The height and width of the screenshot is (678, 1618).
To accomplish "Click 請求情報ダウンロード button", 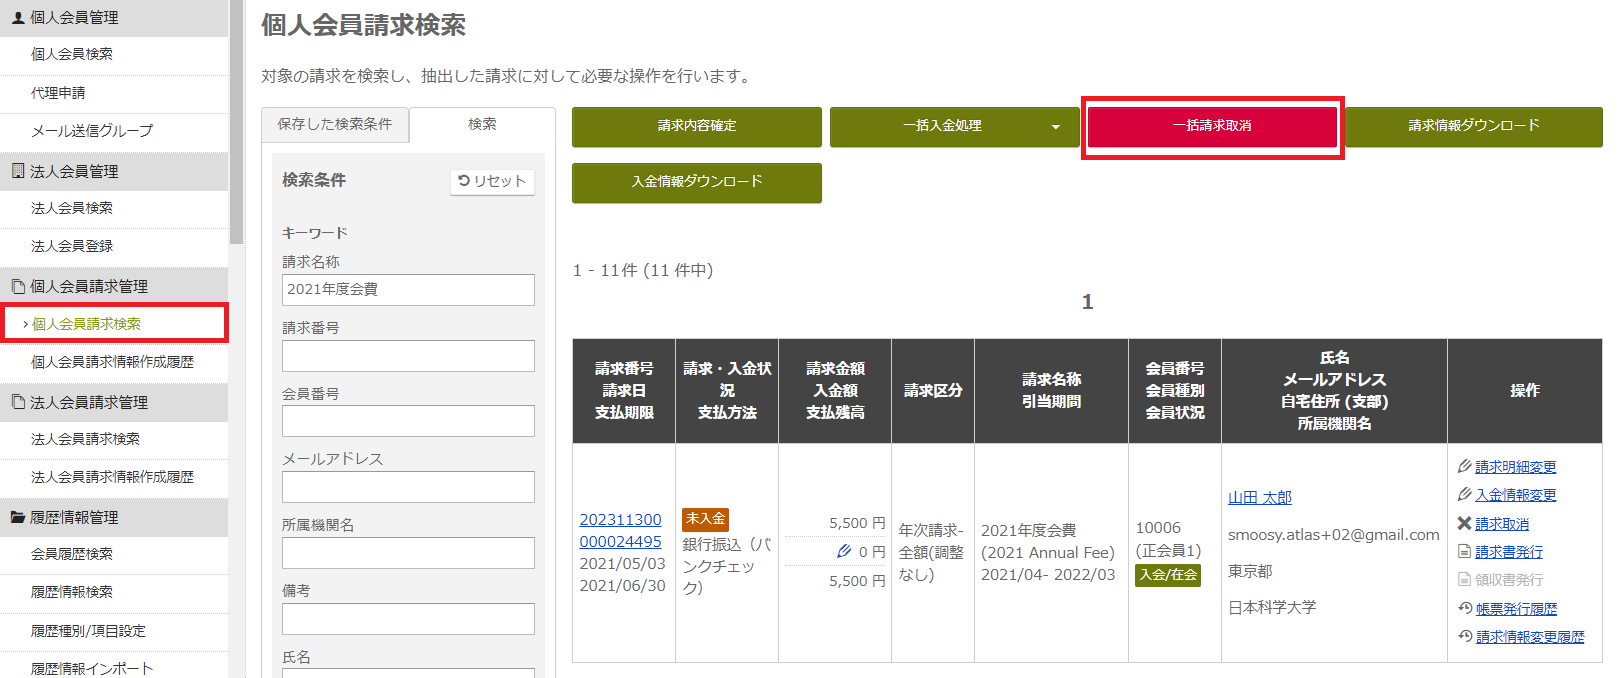I will point(1474,127).
